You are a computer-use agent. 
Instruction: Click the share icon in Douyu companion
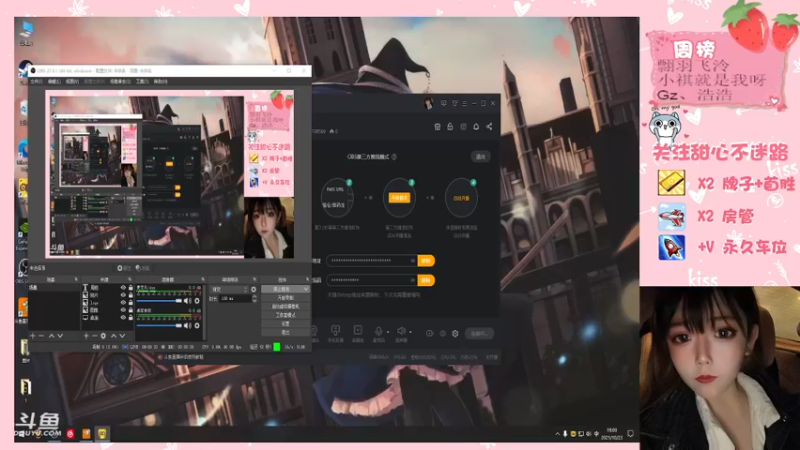[489, 127]
